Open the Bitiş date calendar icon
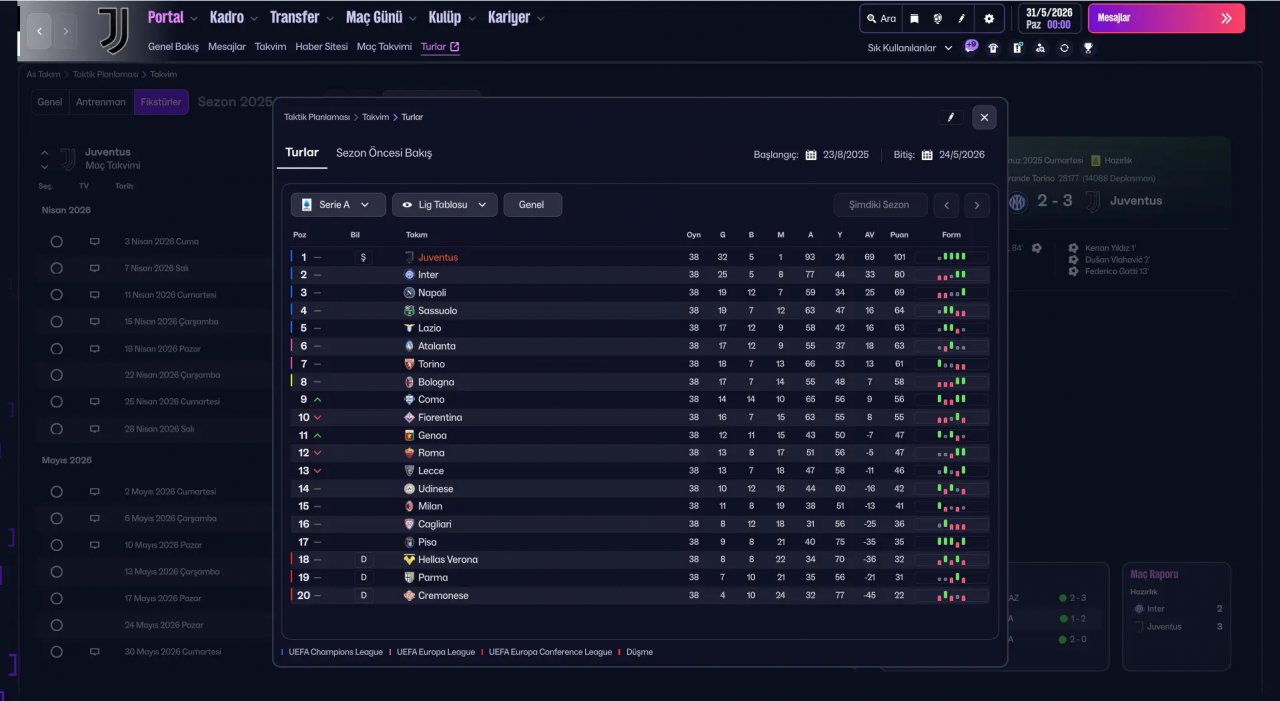Screen dimensions: 1280x701 pos(927,155)
